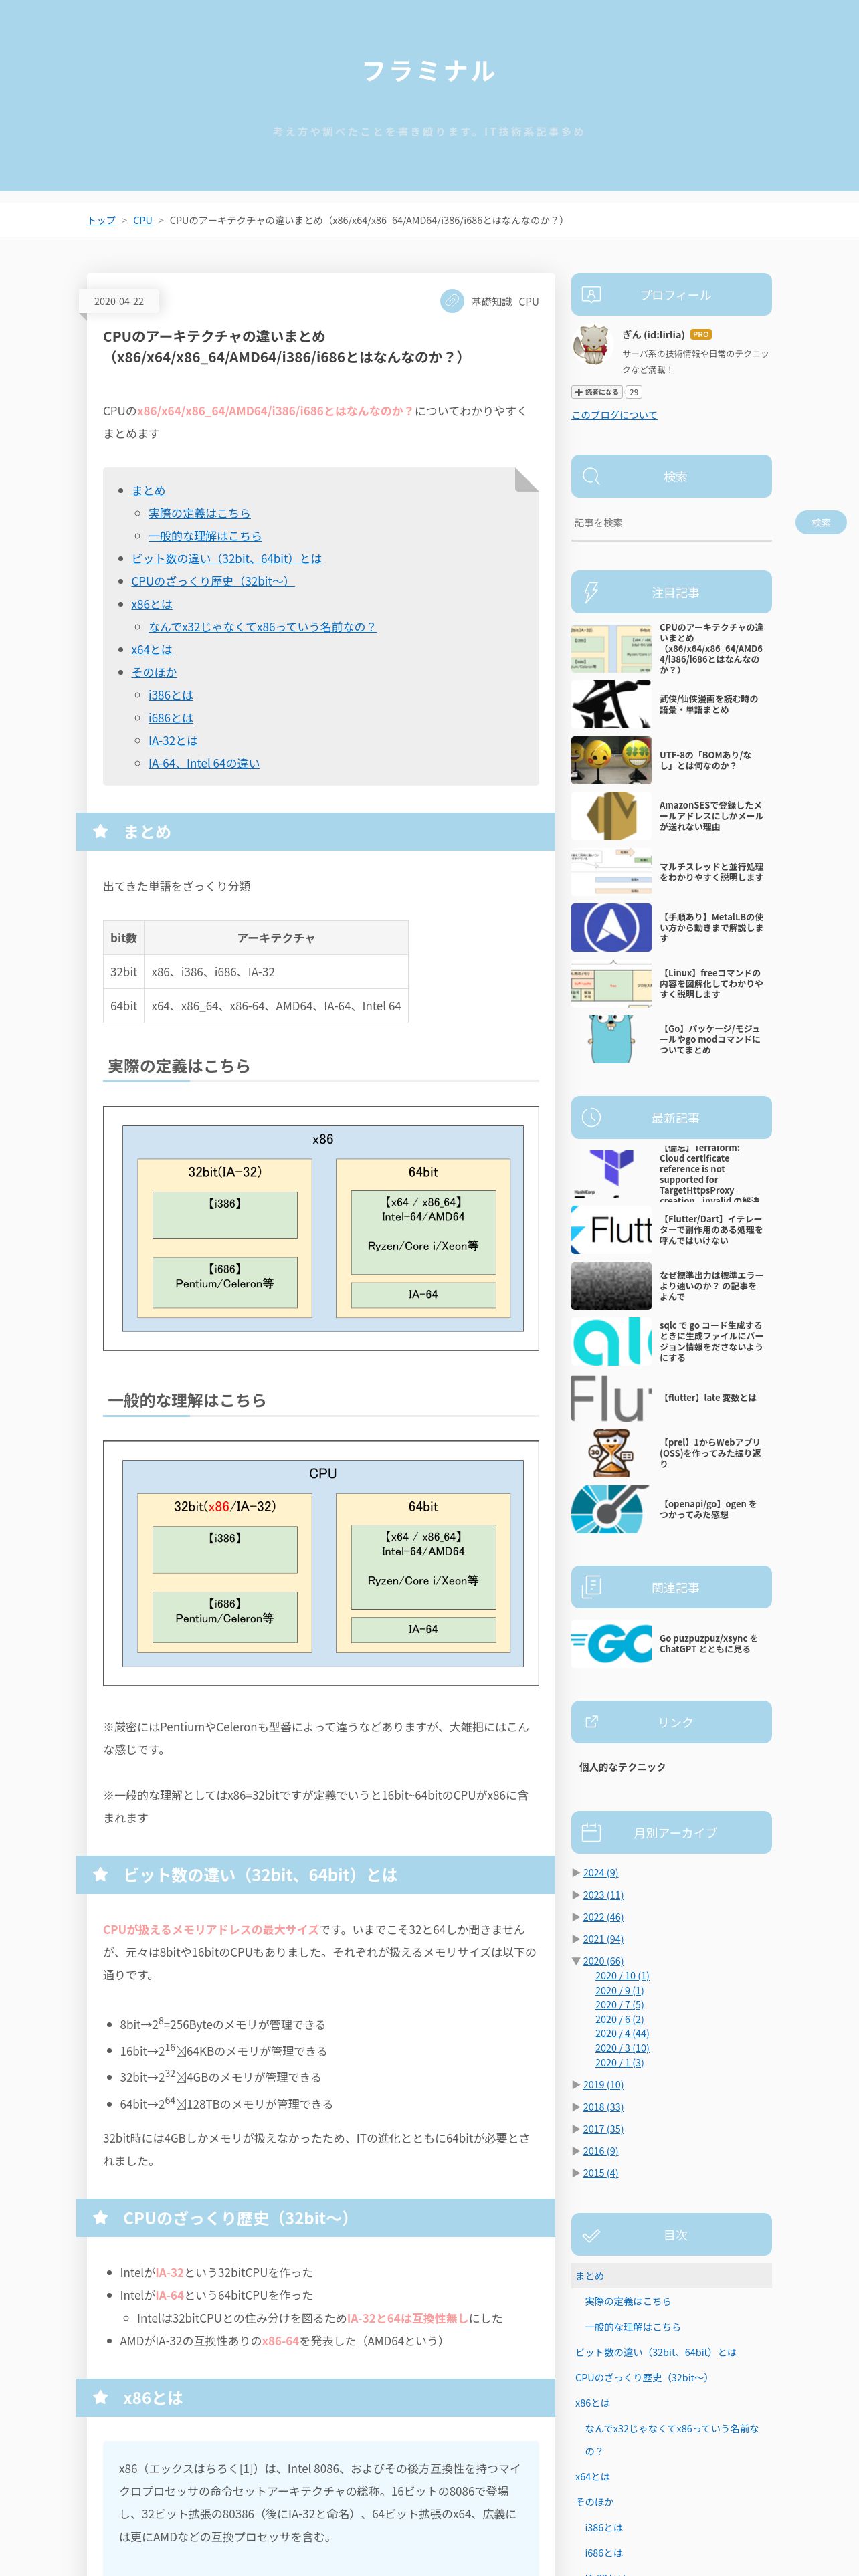
Task: Open the AmazonSES article thumbnail
Action: pyautogui.click(x=611, y=816)
